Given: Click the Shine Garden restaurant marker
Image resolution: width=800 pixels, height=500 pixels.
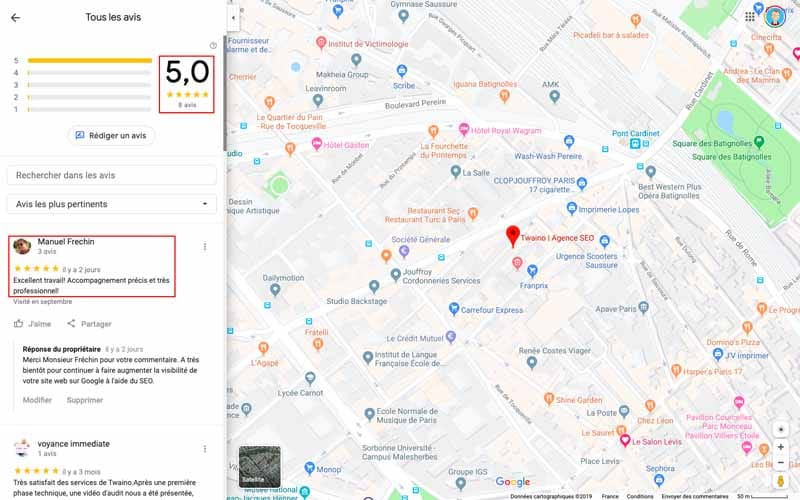Looking at the screenshot, I should 549,398.
